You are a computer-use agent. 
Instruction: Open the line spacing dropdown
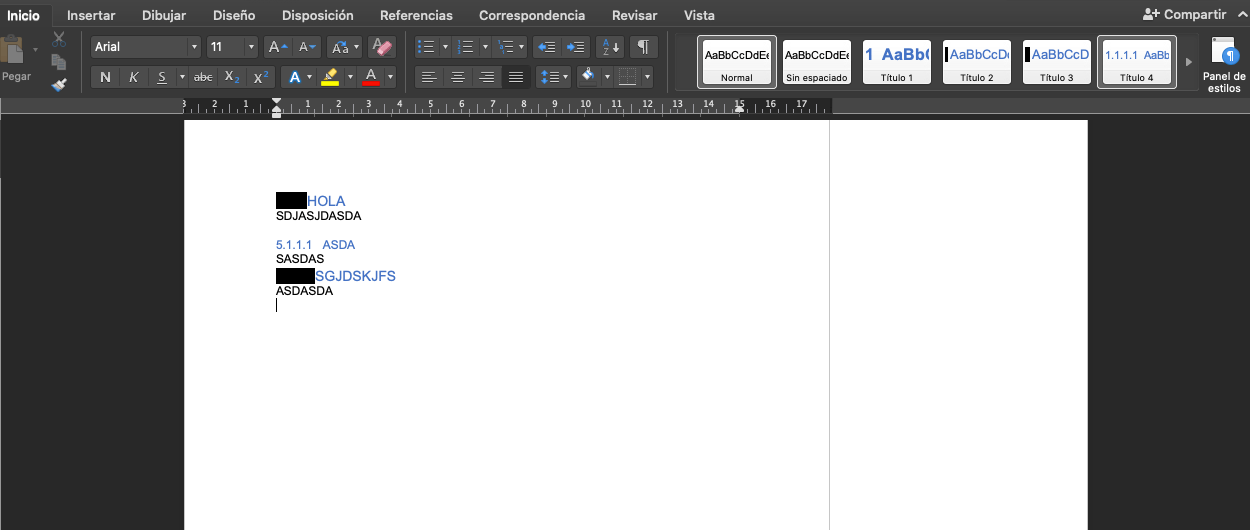click(553, 77)
